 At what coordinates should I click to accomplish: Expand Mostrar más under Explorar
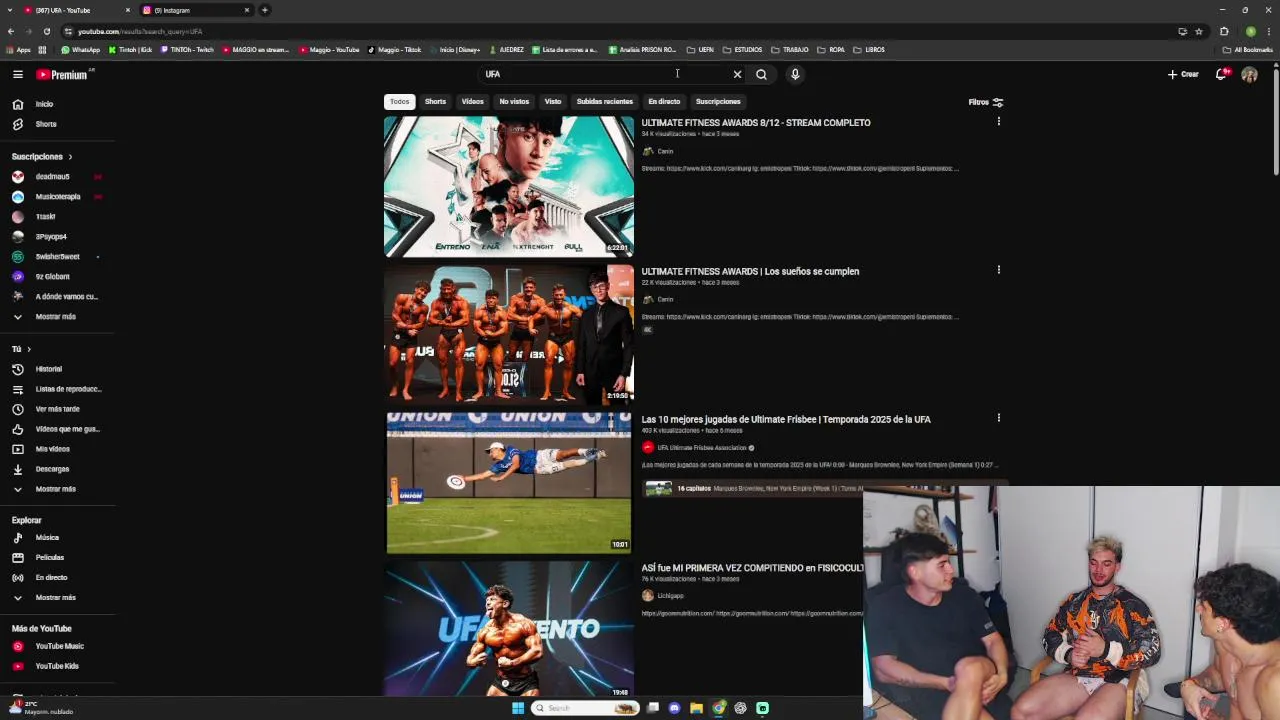click(x=57, y=597)
